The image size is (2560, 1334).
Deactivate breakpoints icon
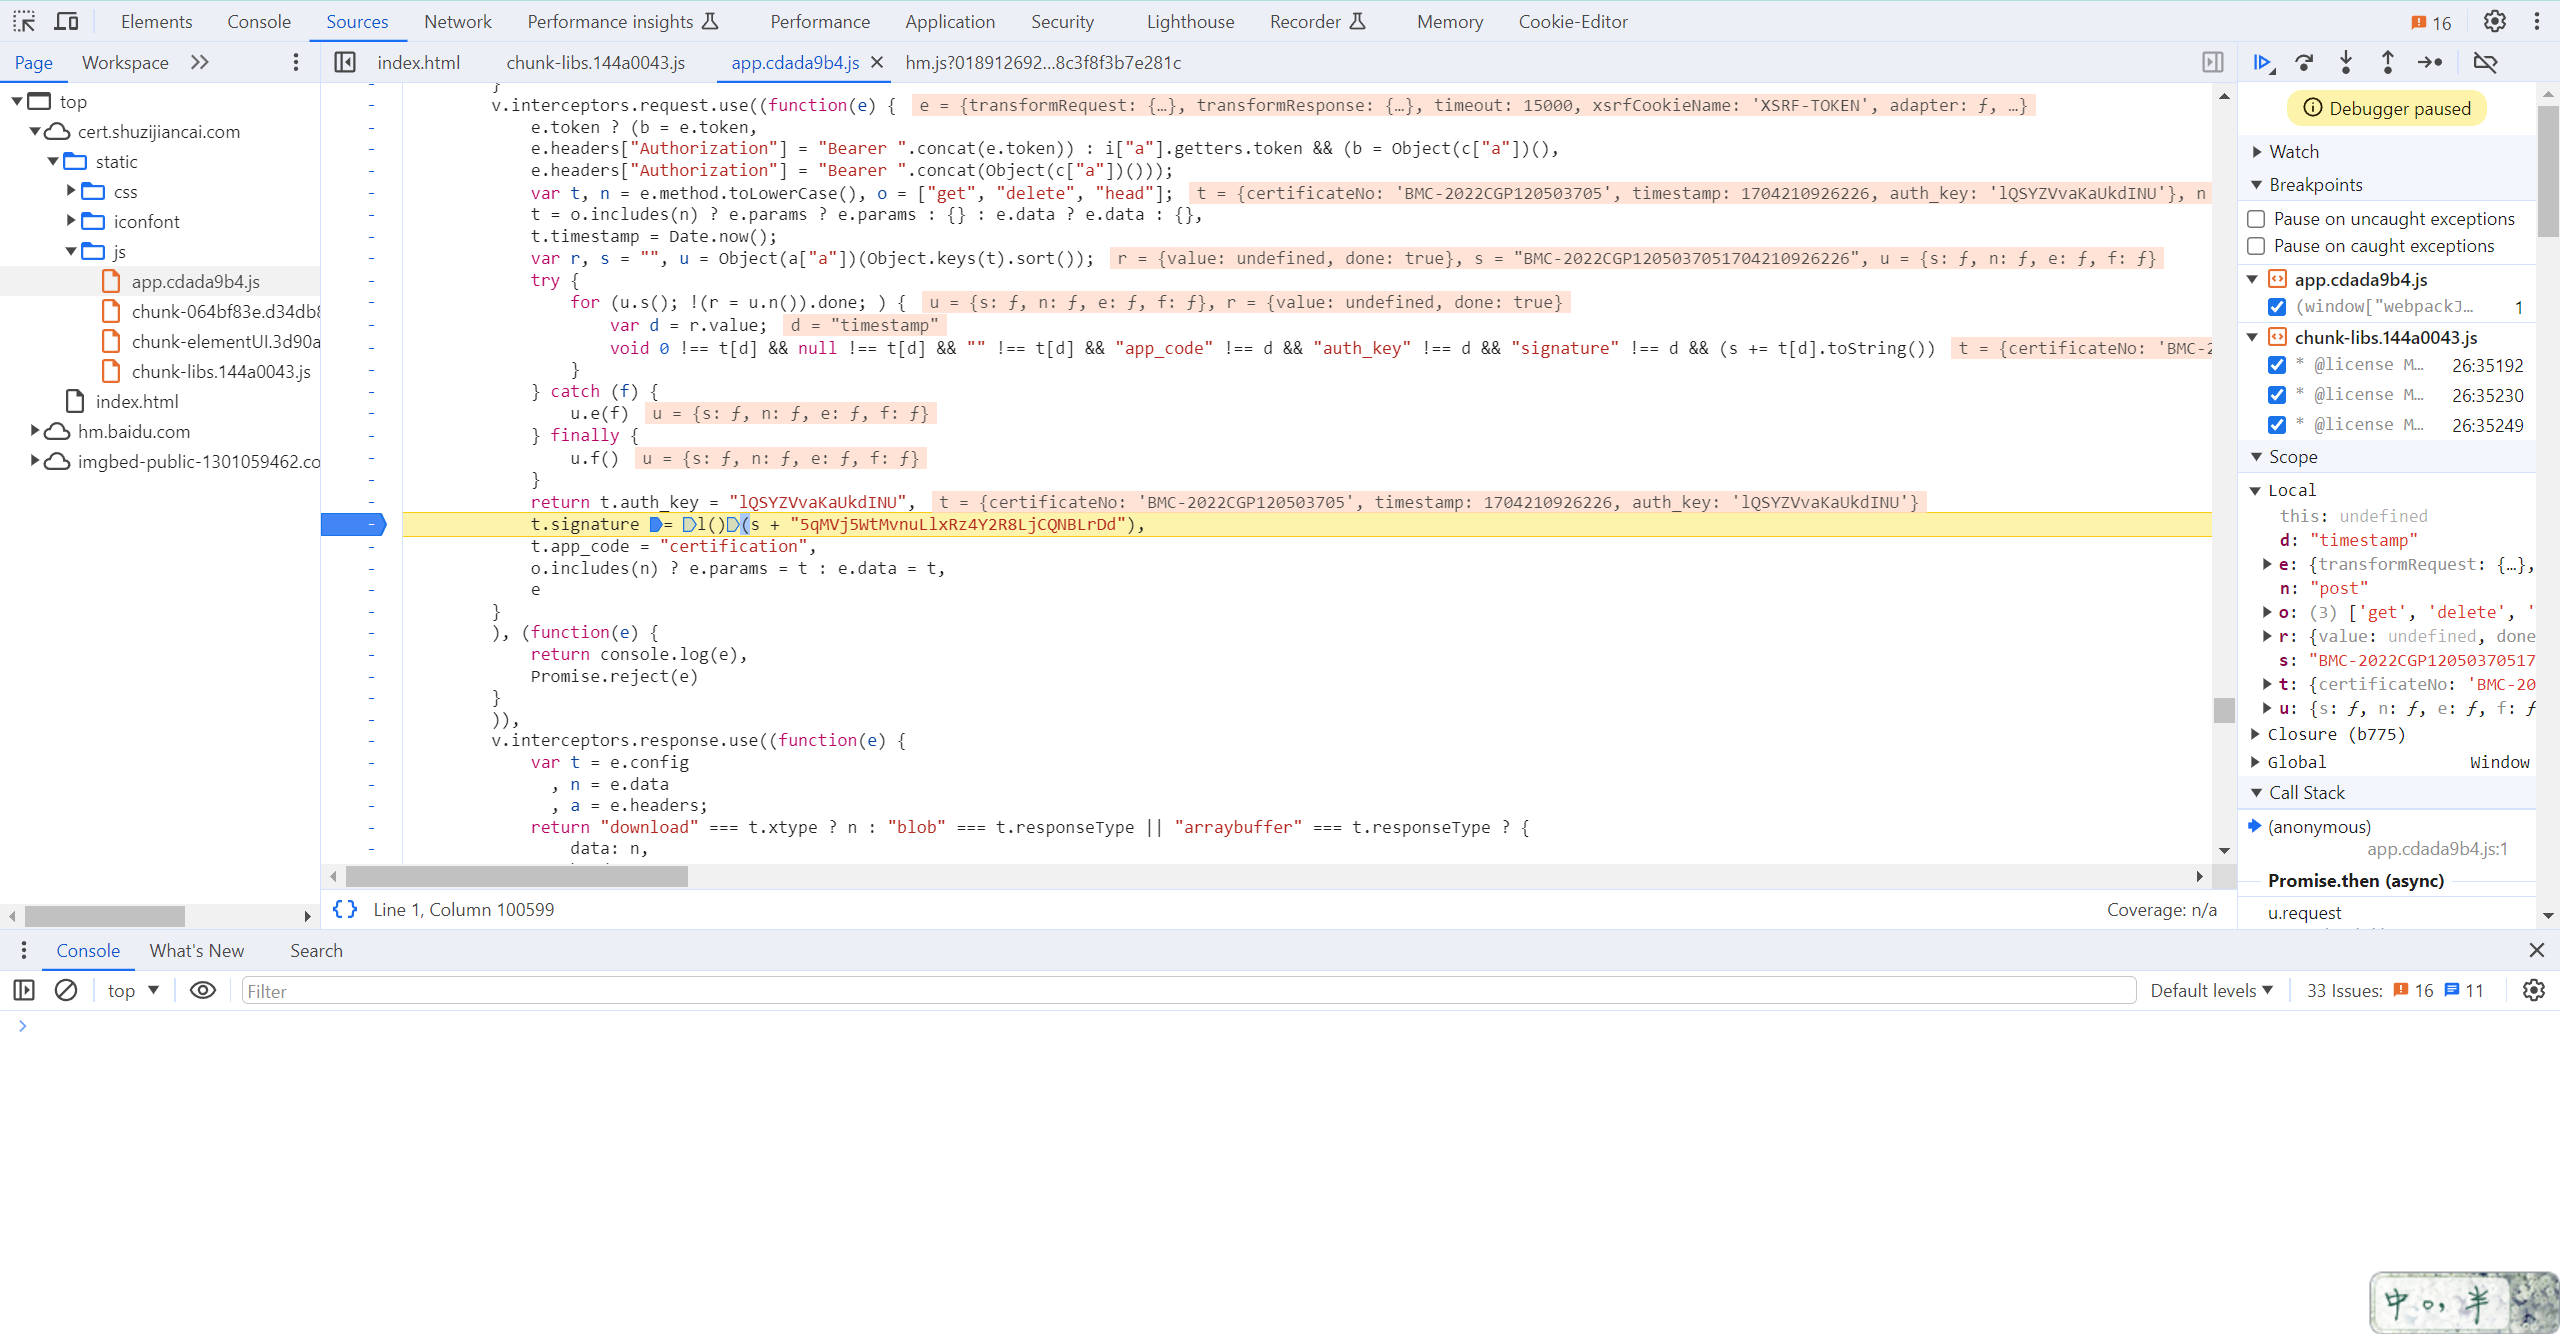coord(2485,63)
